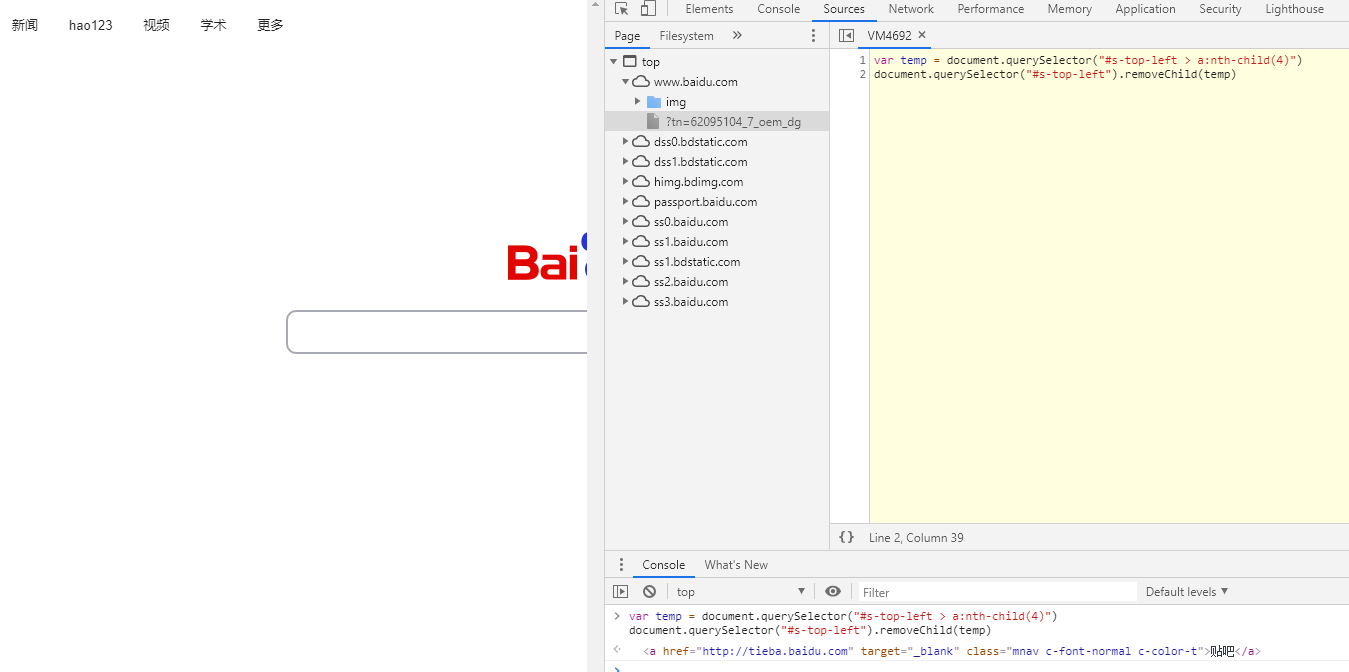Expand the dss0.bdstatic.com node
This screenshot has width=1349, height=672.
626,141
